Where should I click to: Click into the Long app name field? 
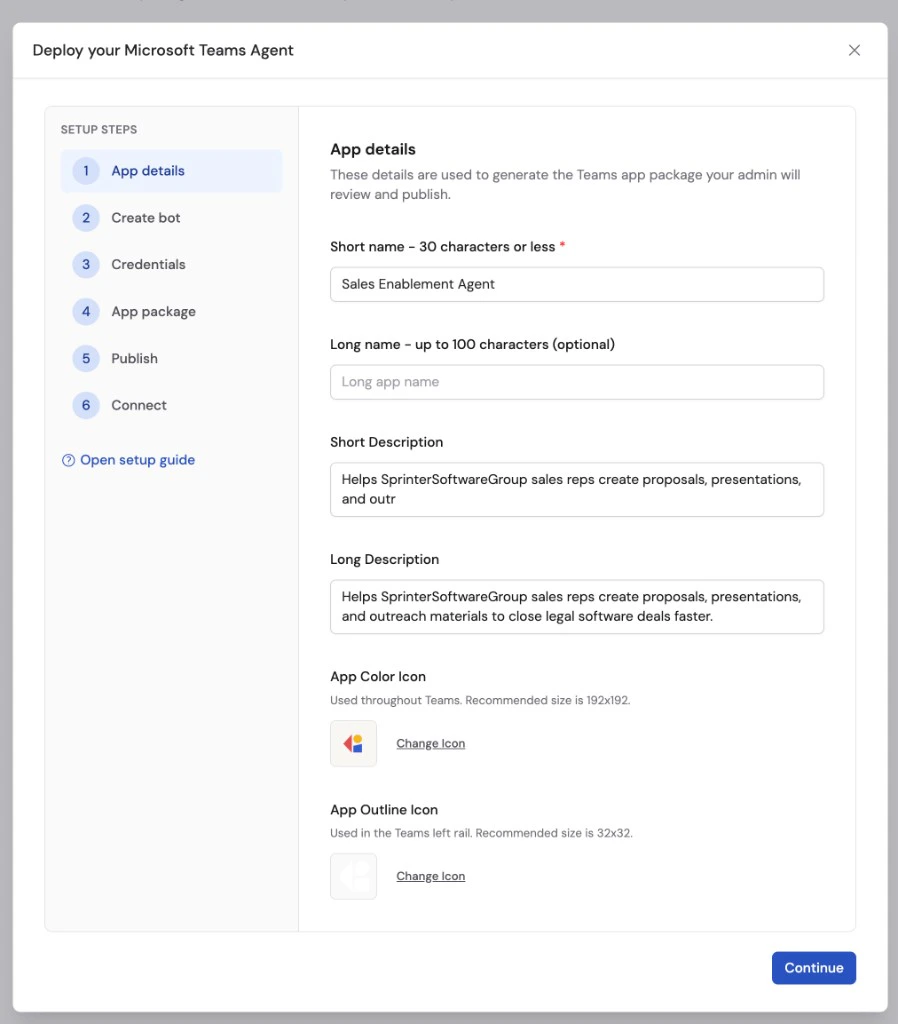577,382
